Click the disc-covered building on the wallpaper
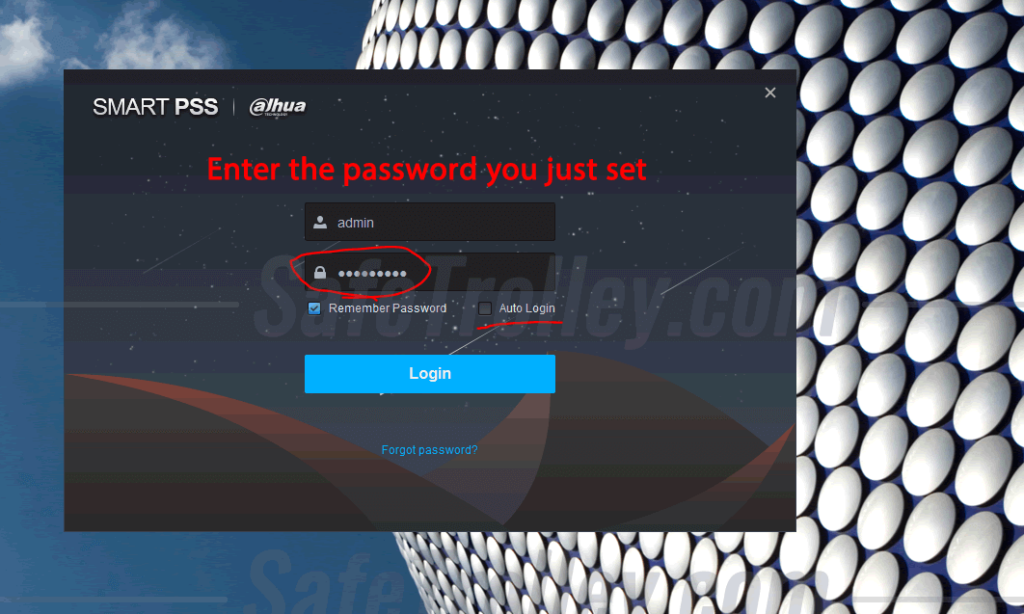The height and width of the screenshot is (614, 1024). (x=908, y=307)
